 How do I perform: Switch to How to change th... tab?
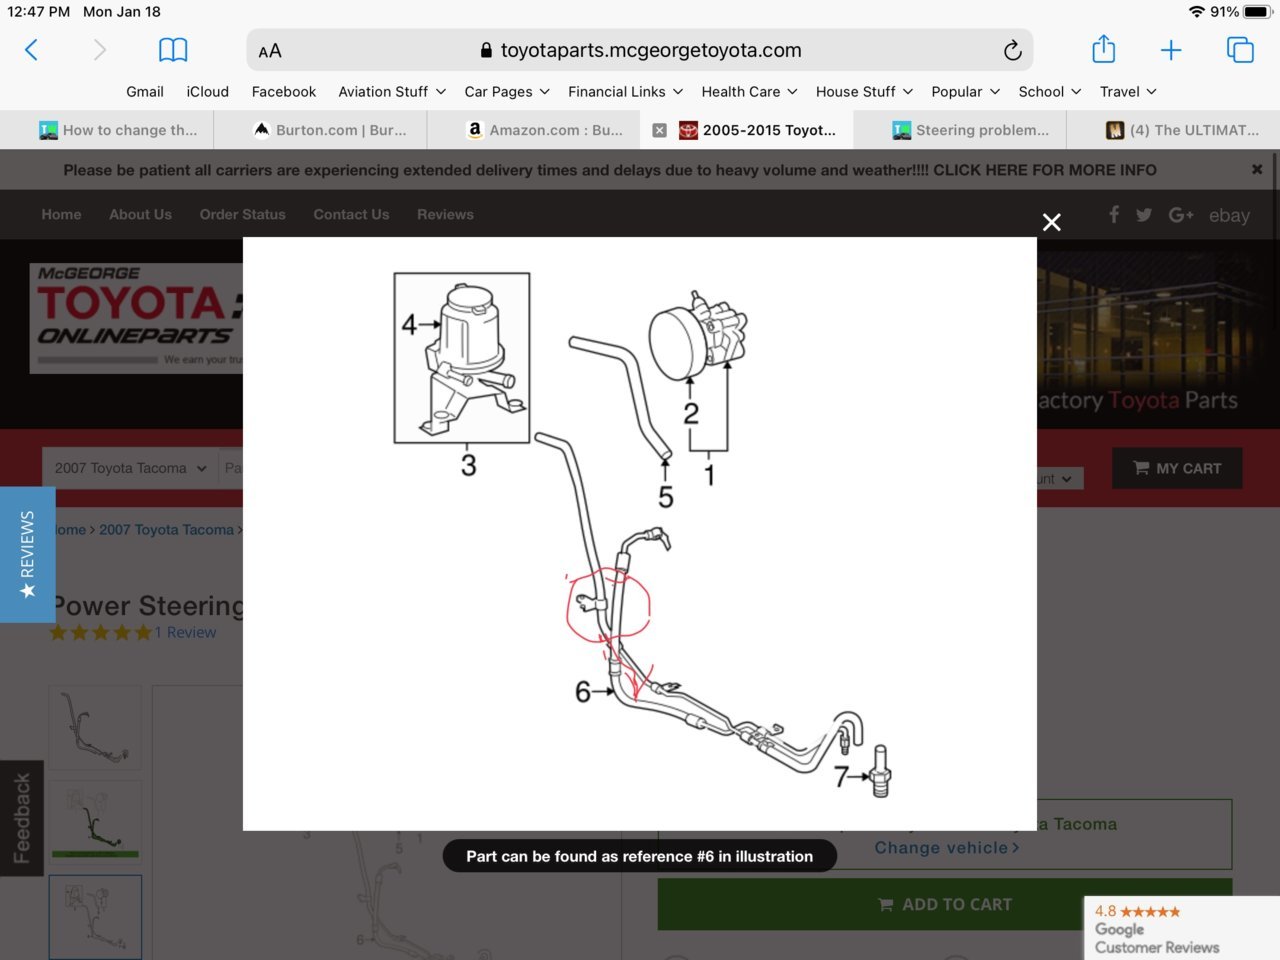tap(107, 130)
